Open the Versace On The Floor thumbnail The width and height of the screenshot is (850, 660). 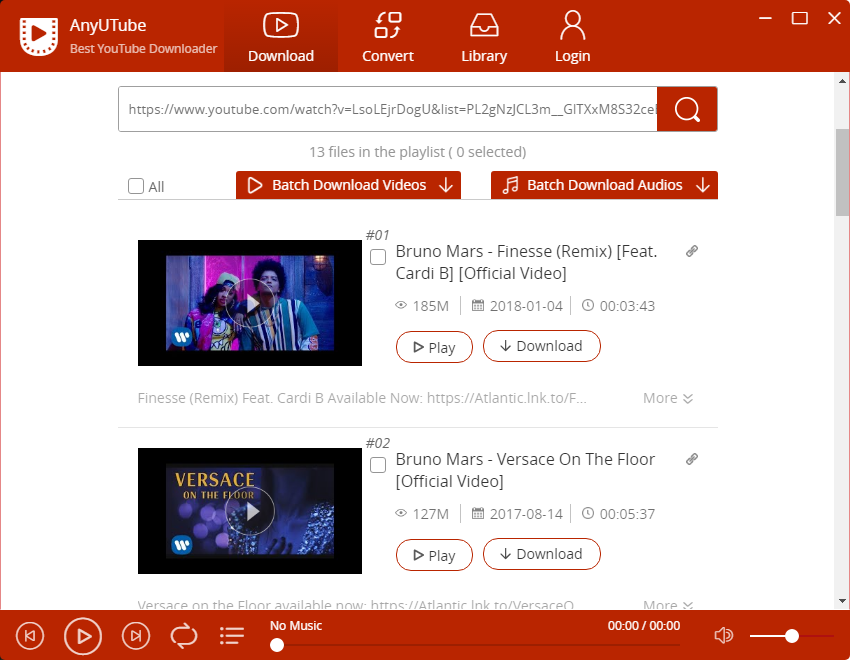click(x=250, y=511)
